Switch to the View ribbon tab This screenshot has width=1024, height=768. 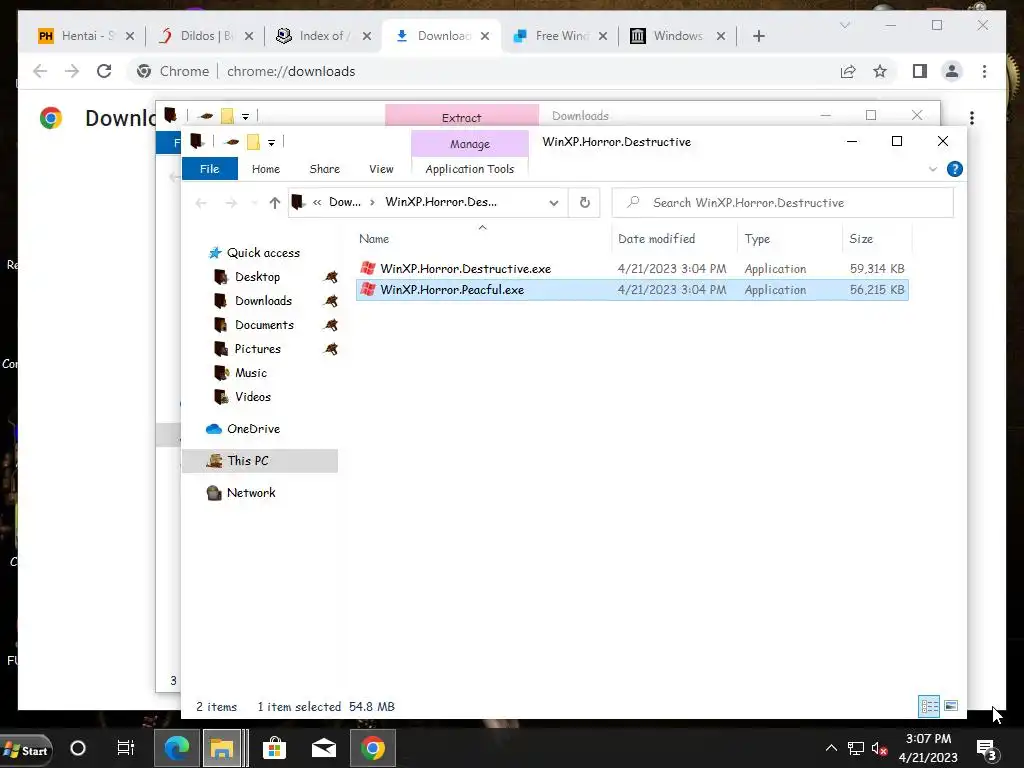[381, 168]
